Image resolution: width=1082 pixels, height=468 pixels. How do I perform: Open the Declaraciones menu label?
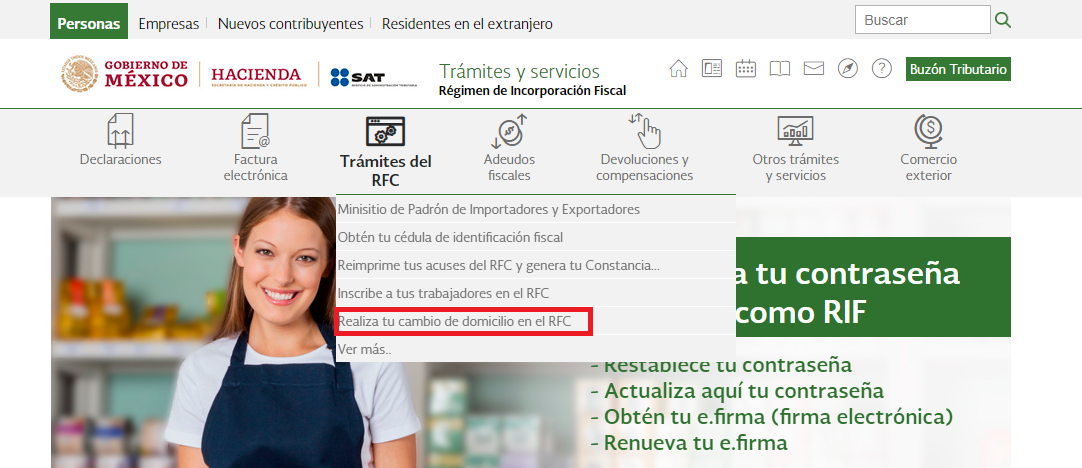pos(120,159)
